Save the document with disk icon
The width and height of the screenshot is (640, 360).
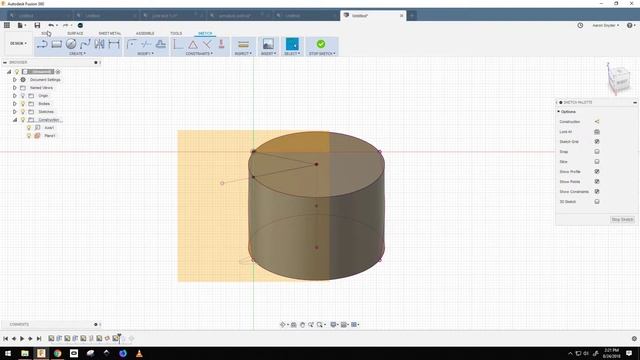pyautogui.click(x=37, y=25)
